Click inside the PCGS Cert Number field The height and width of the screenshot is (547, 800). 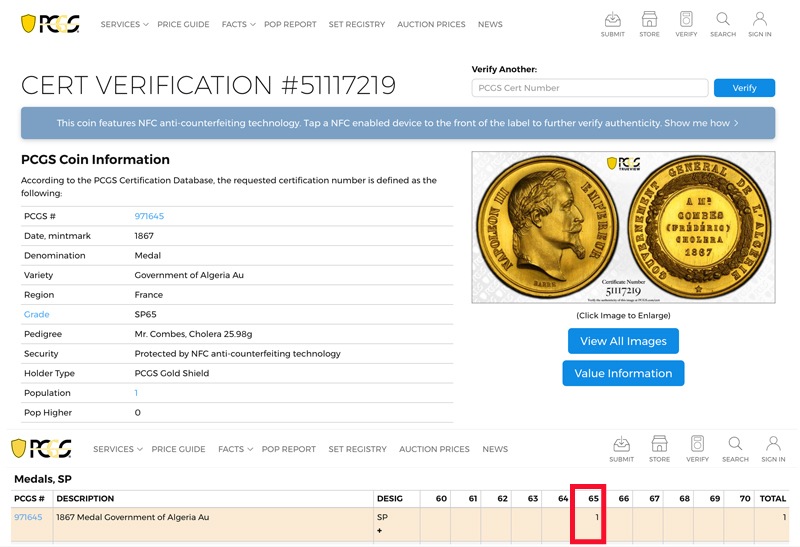pos(590,88)
